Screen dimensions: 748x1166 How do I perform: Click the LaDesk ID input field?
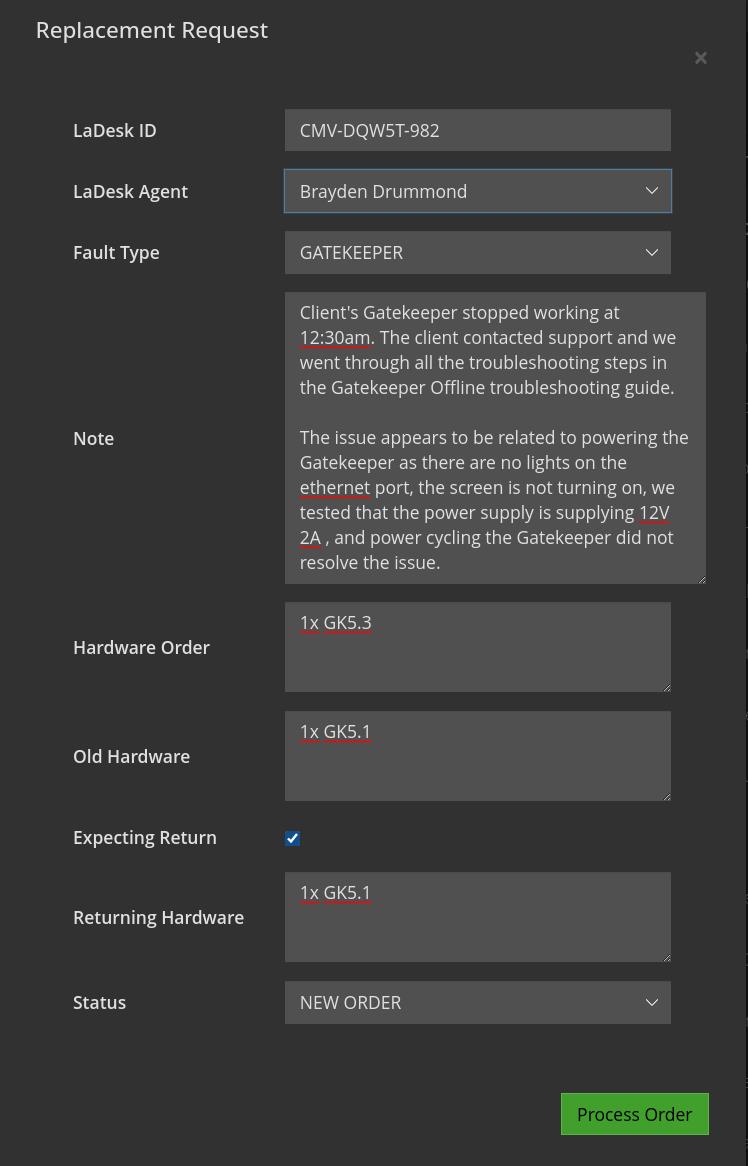[477, 130]
